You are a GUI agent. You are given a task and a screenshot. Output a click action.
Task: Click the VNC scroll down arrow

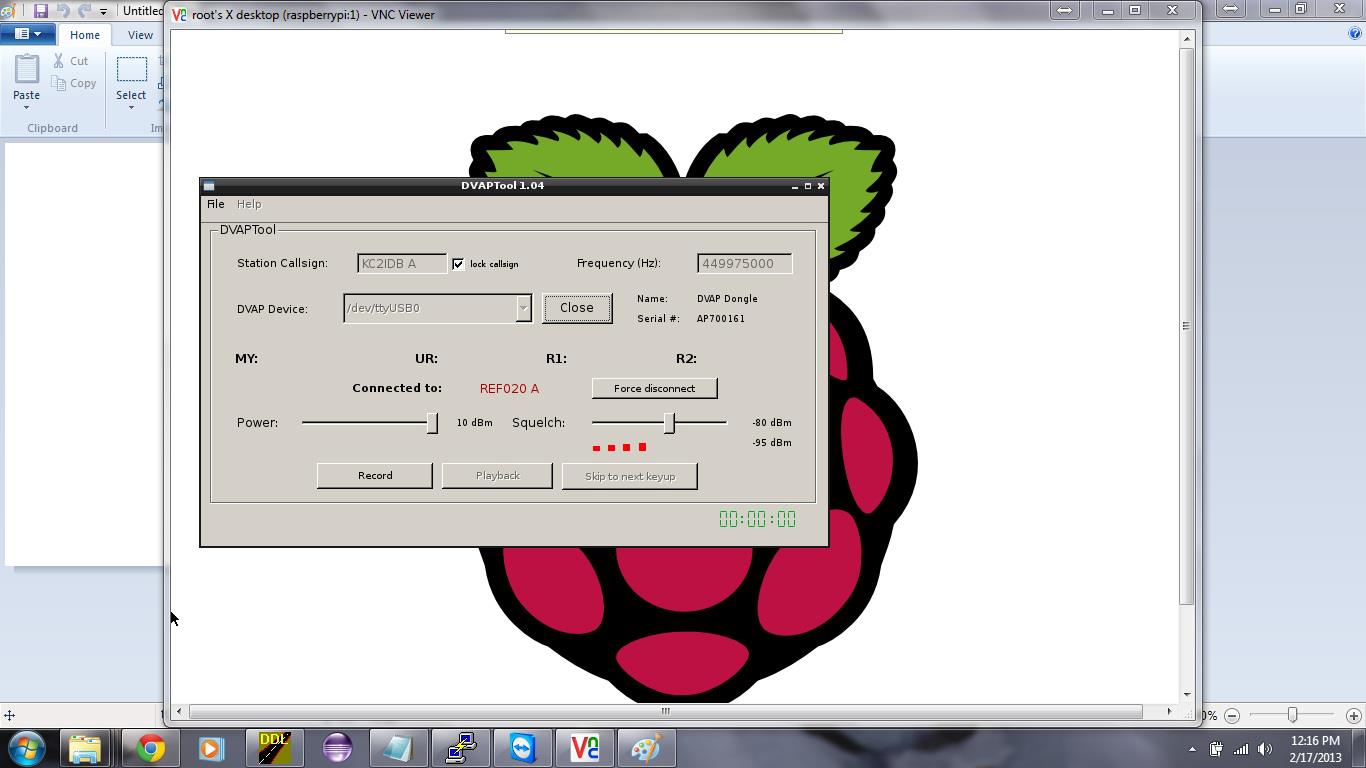coord(1187,694)
